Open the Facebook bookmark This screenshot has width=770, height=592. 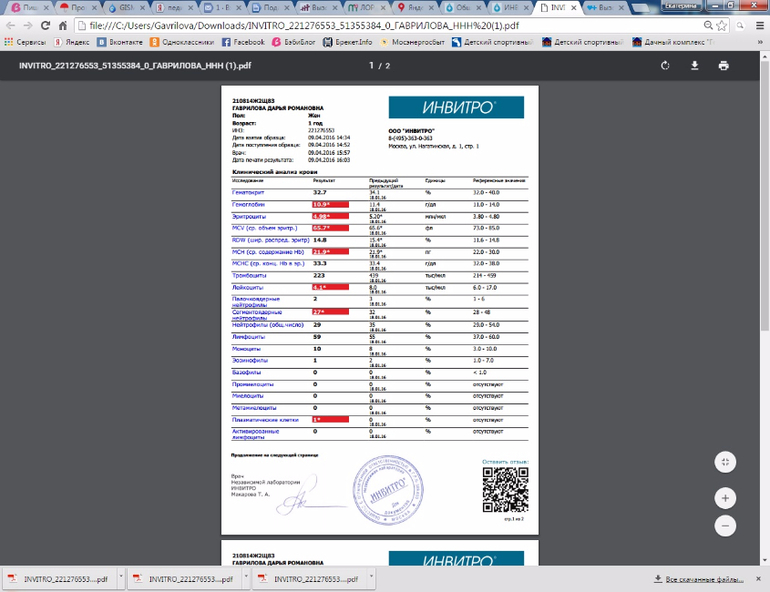[243, 43]
